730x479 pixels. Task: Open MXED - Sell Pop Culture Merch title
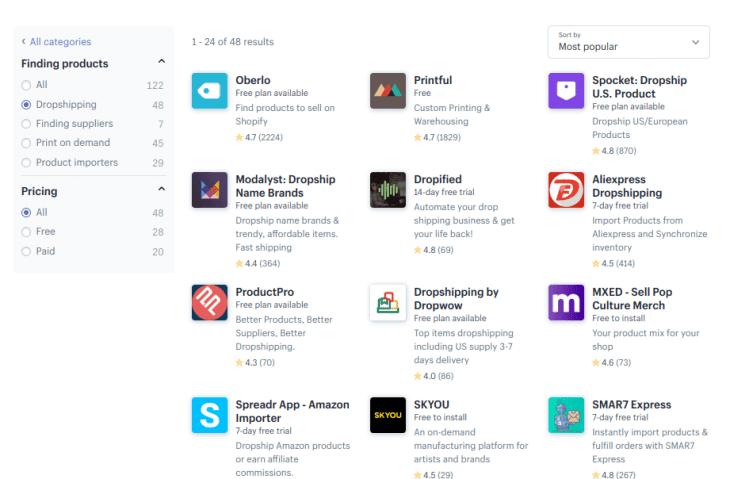[x=632, y=299]
